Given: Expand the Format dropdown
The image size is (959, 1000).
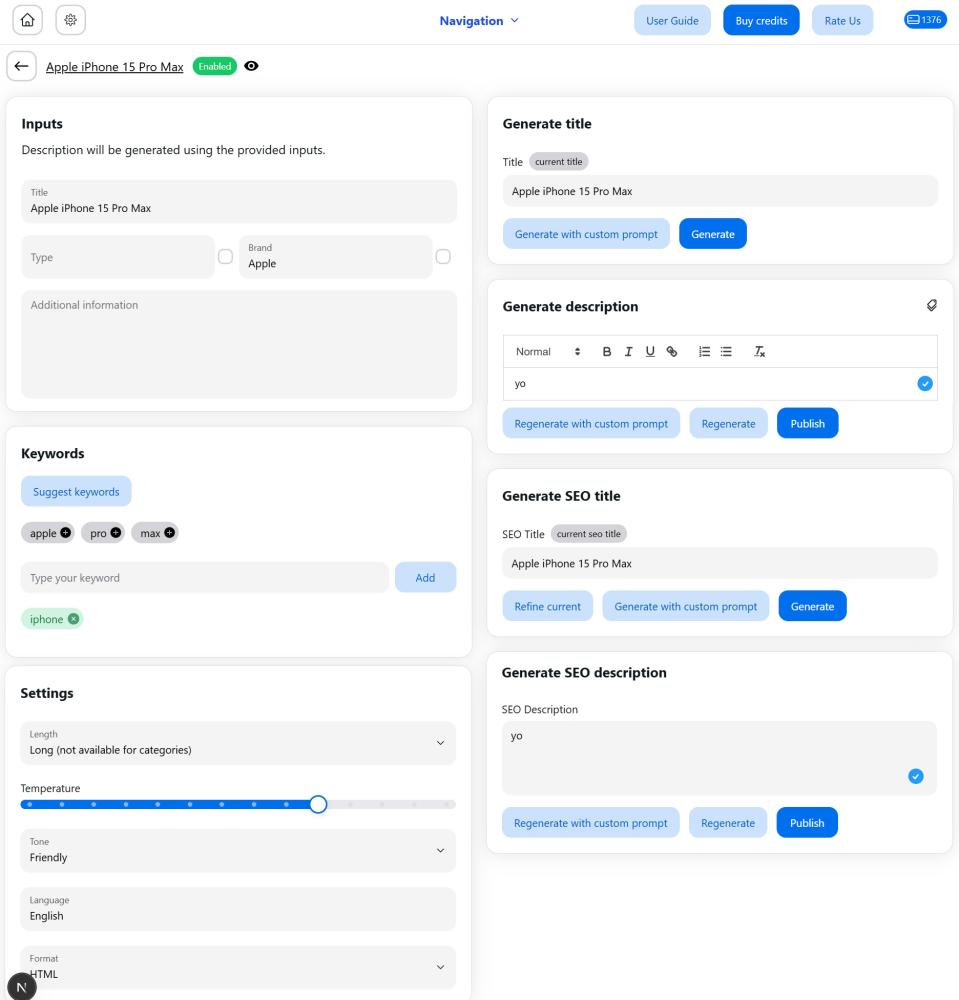Looking at the screenshot, I should point(238,967).
